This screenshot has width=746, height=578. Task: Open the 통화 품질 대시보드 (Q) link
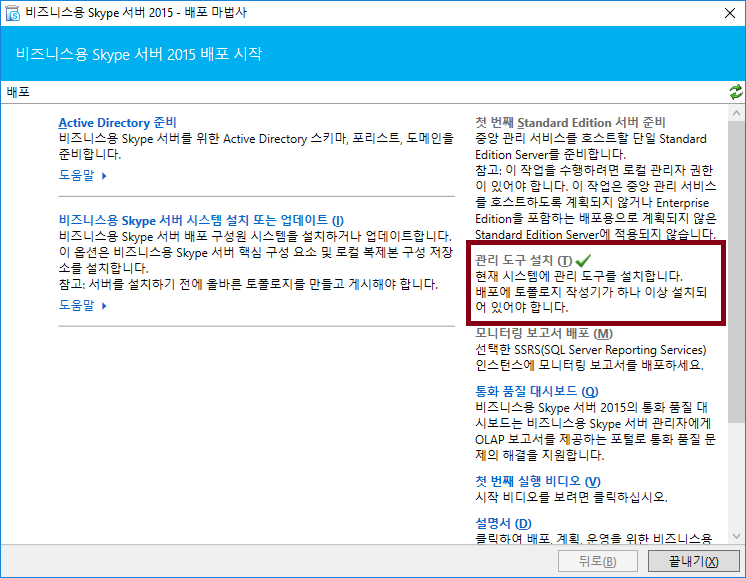click(537, 391)
